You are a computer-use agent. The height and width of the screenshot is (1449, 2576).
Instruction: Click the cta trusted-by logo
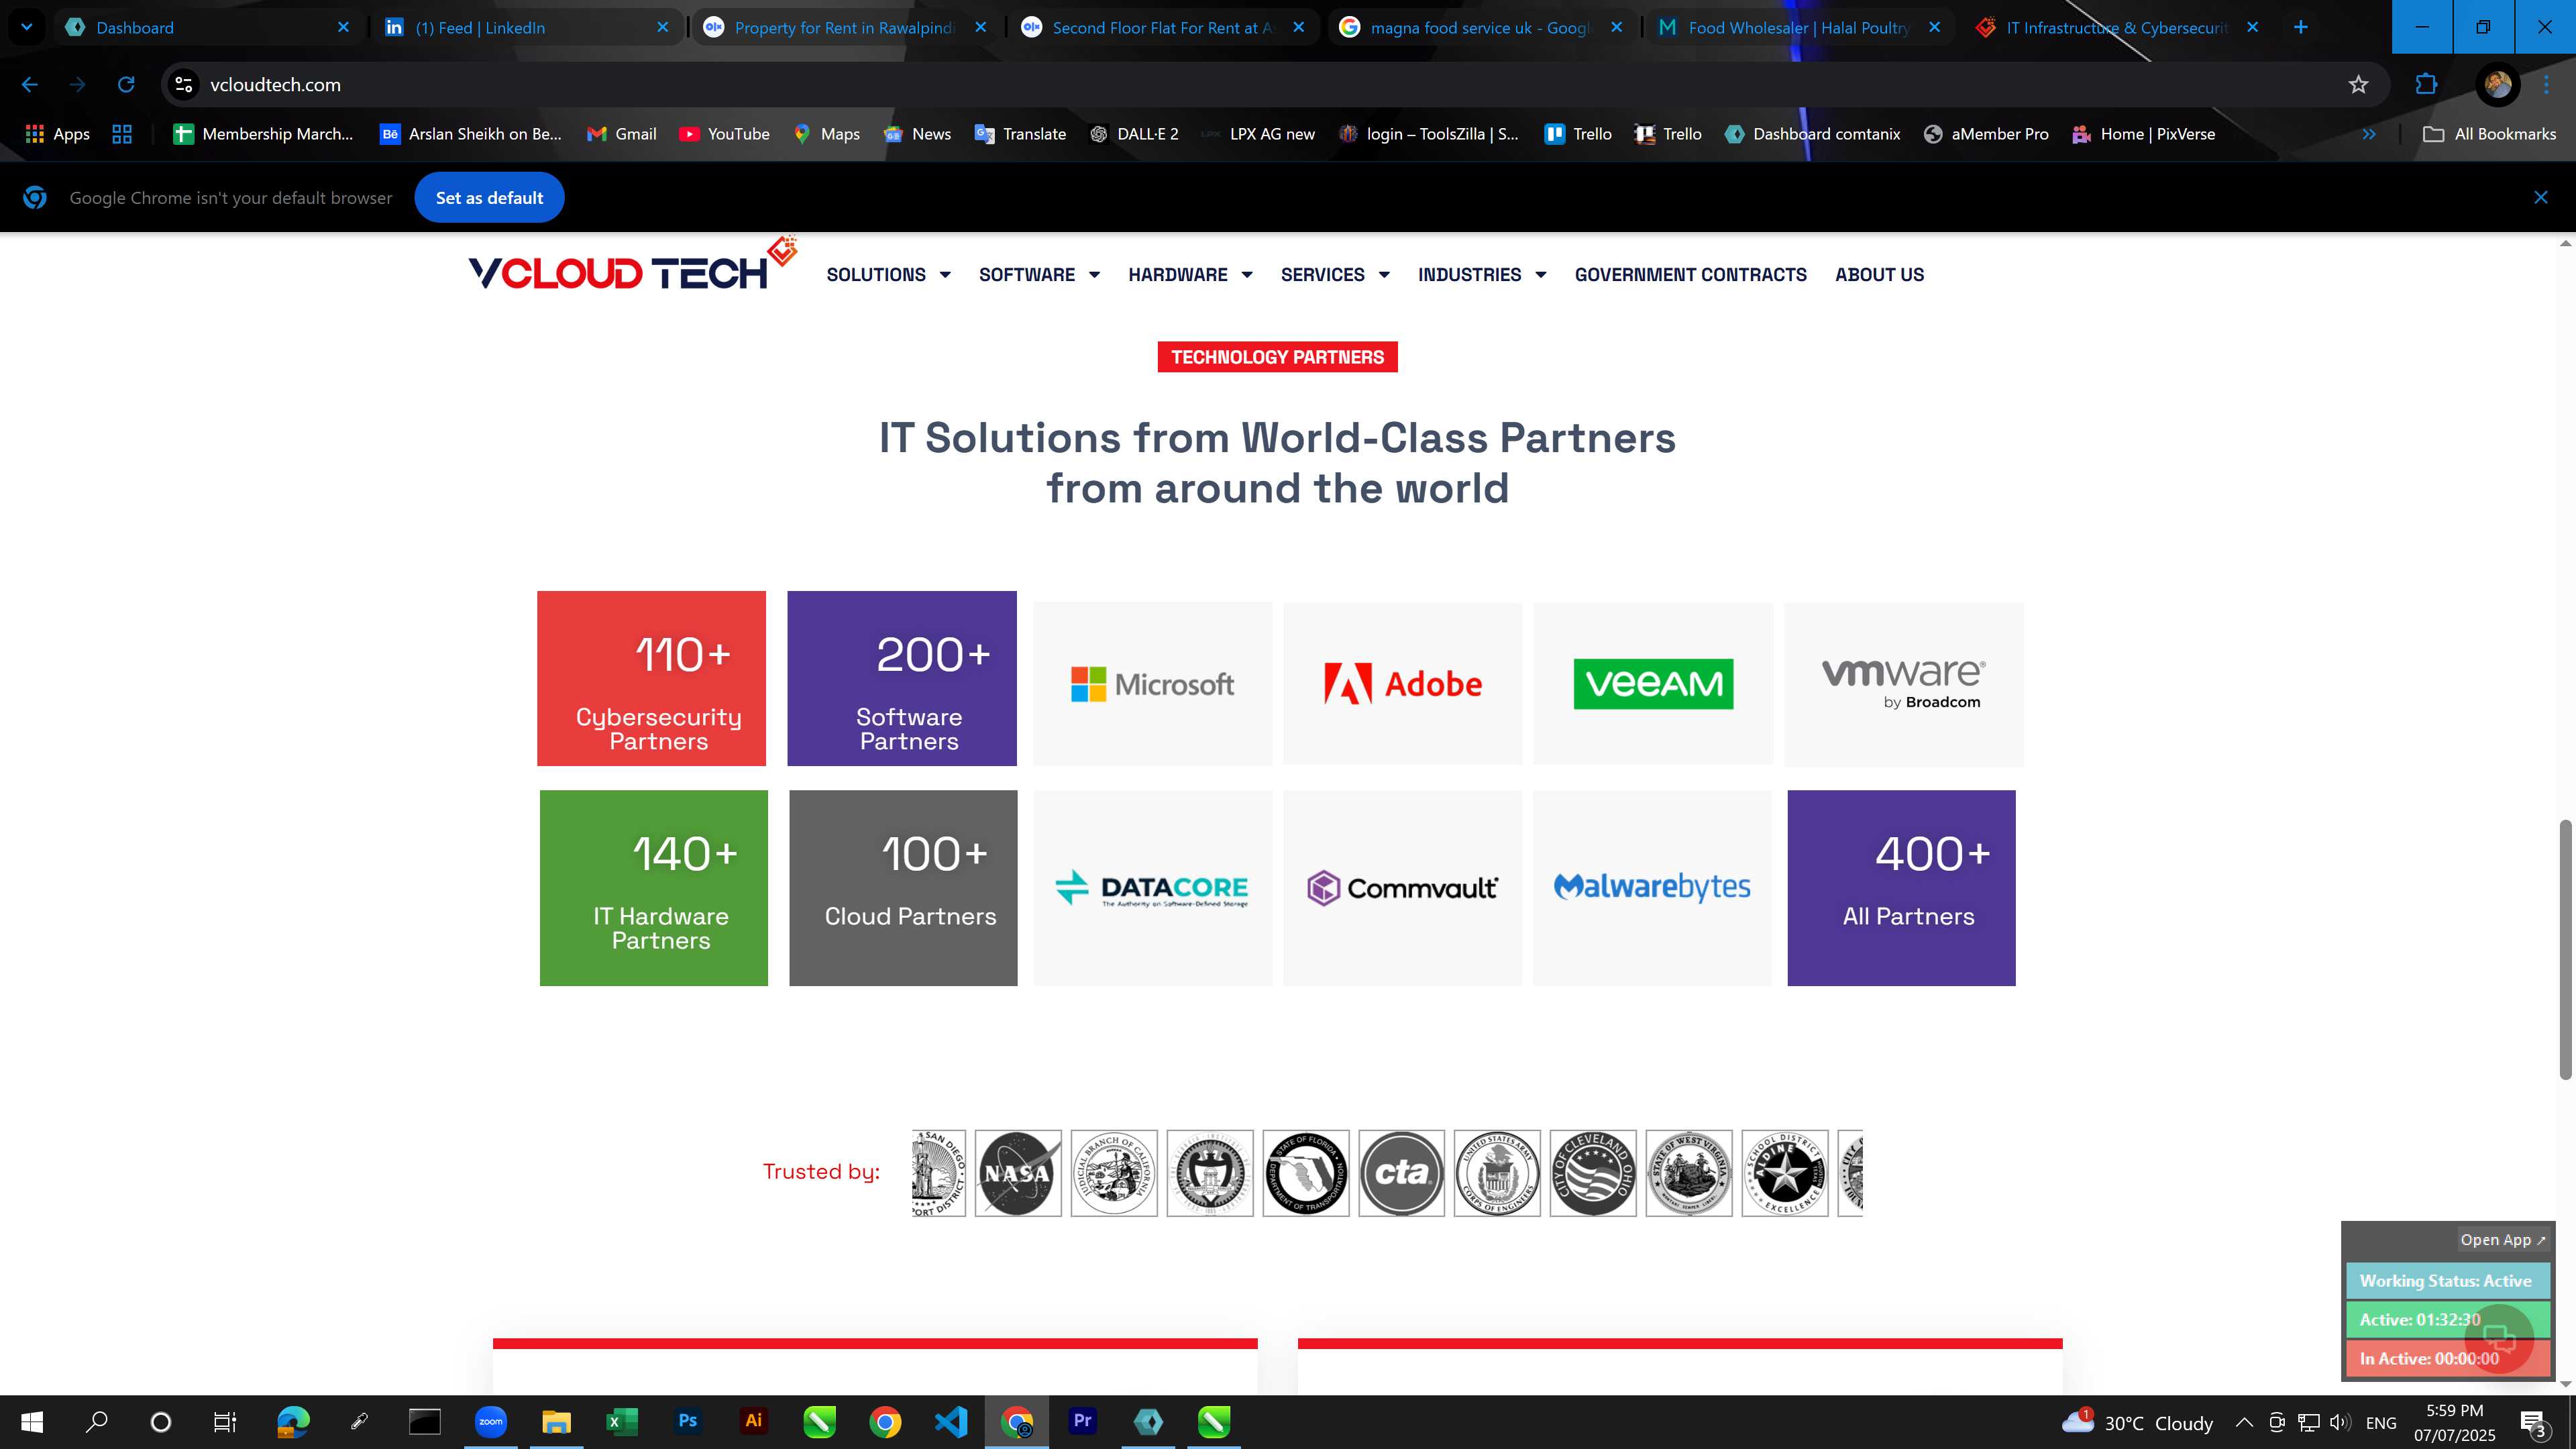pos(1401,1173)
